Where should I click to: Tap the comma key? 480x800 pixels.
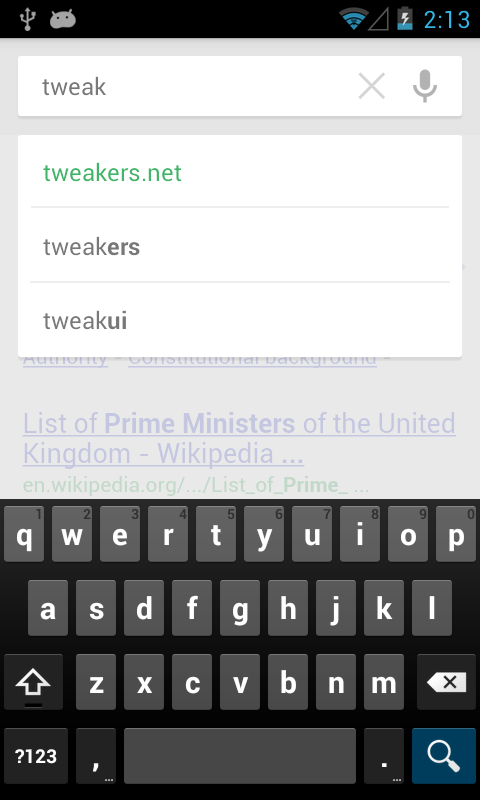click(x=96, y=755)
